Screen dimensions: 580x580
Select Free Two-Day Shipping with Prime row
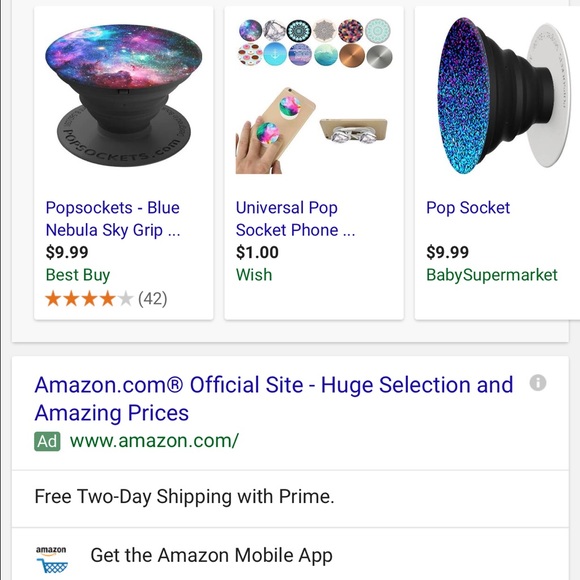[290, 498]
